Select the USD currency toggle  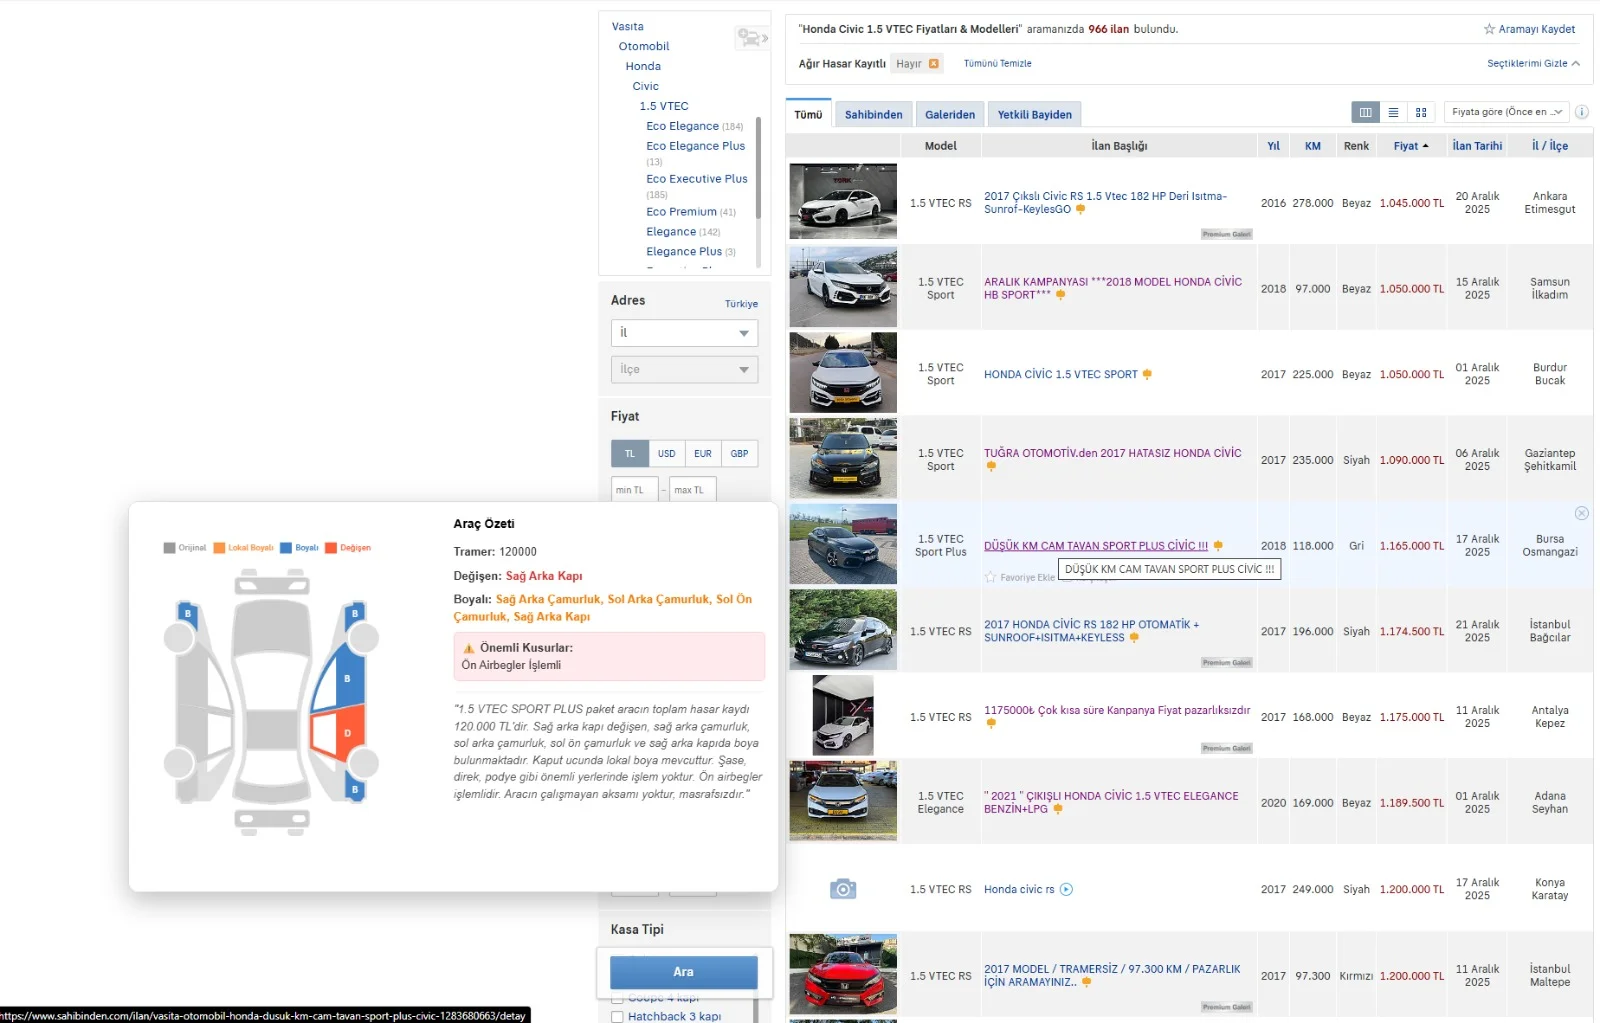click(x=666, y=454)
